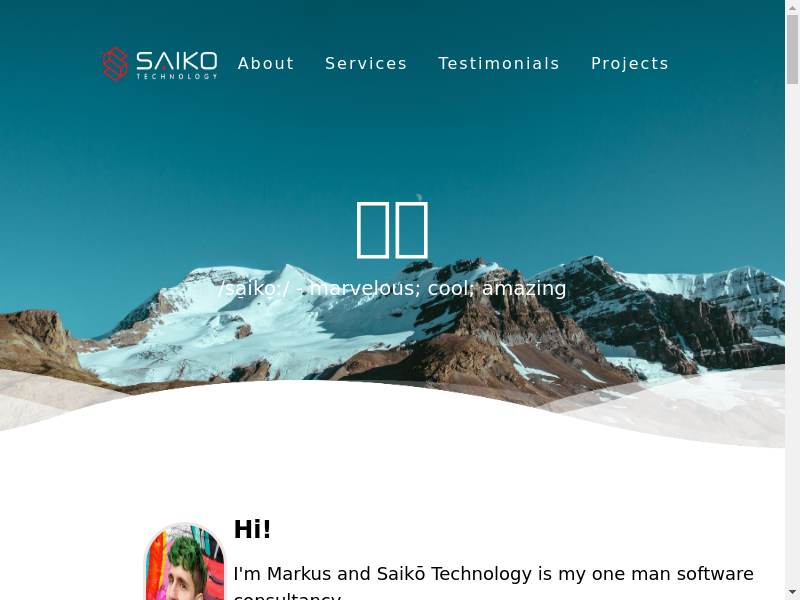Click the word 'amazing' in the tagline
Image resolution: width=800 pixels, height=600 pixels.
tap(524, 289)
